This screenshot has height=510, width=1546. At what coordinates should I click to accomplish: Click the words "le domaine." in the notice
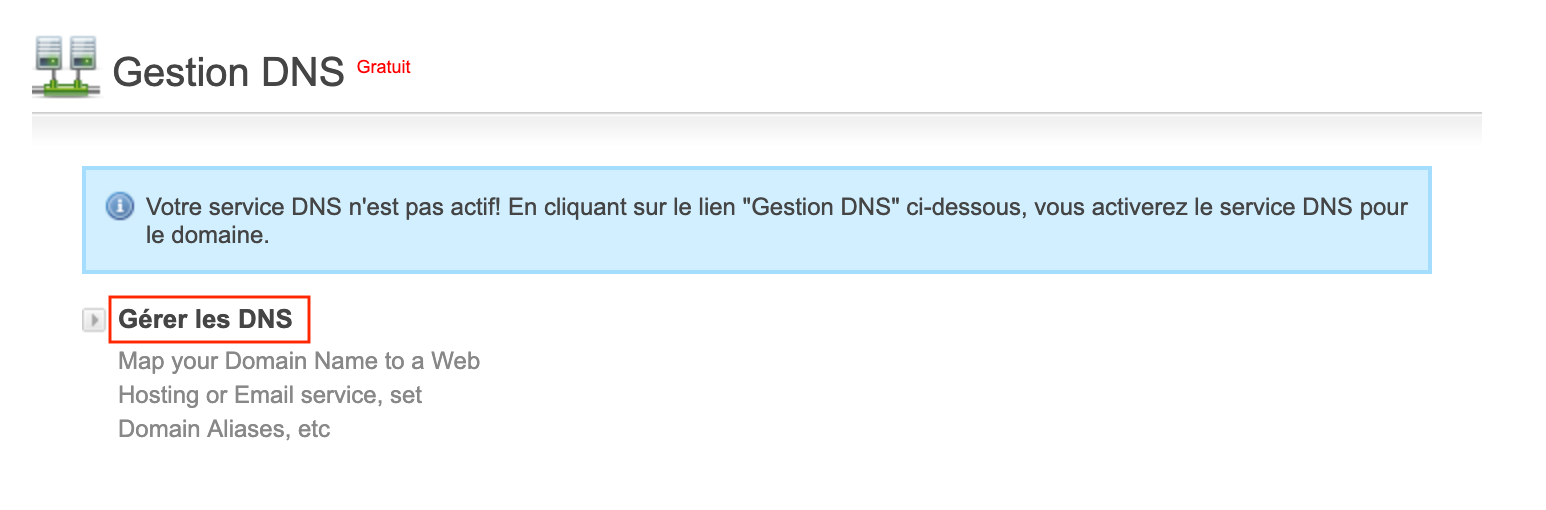pyautogui.click(x=208, y=238)
